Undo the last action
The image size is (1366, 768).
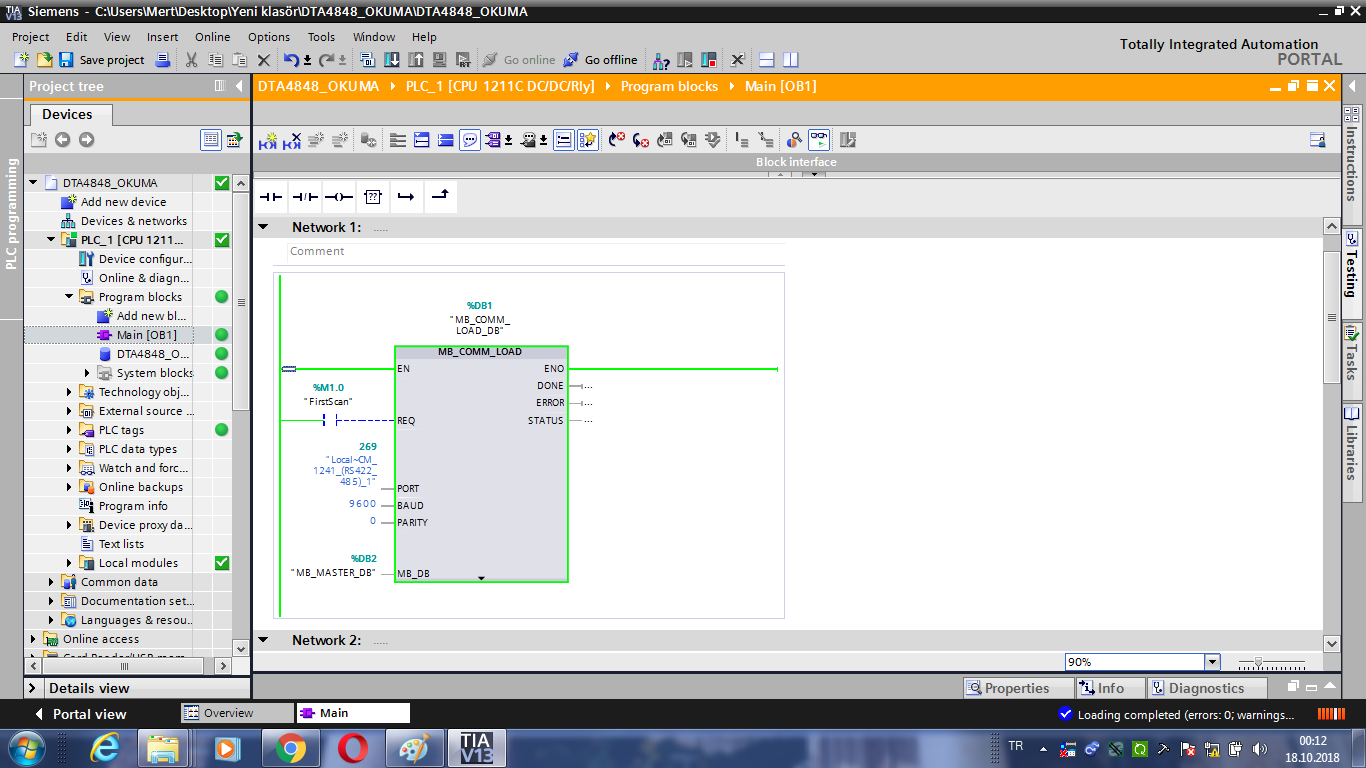click(291, 60)
